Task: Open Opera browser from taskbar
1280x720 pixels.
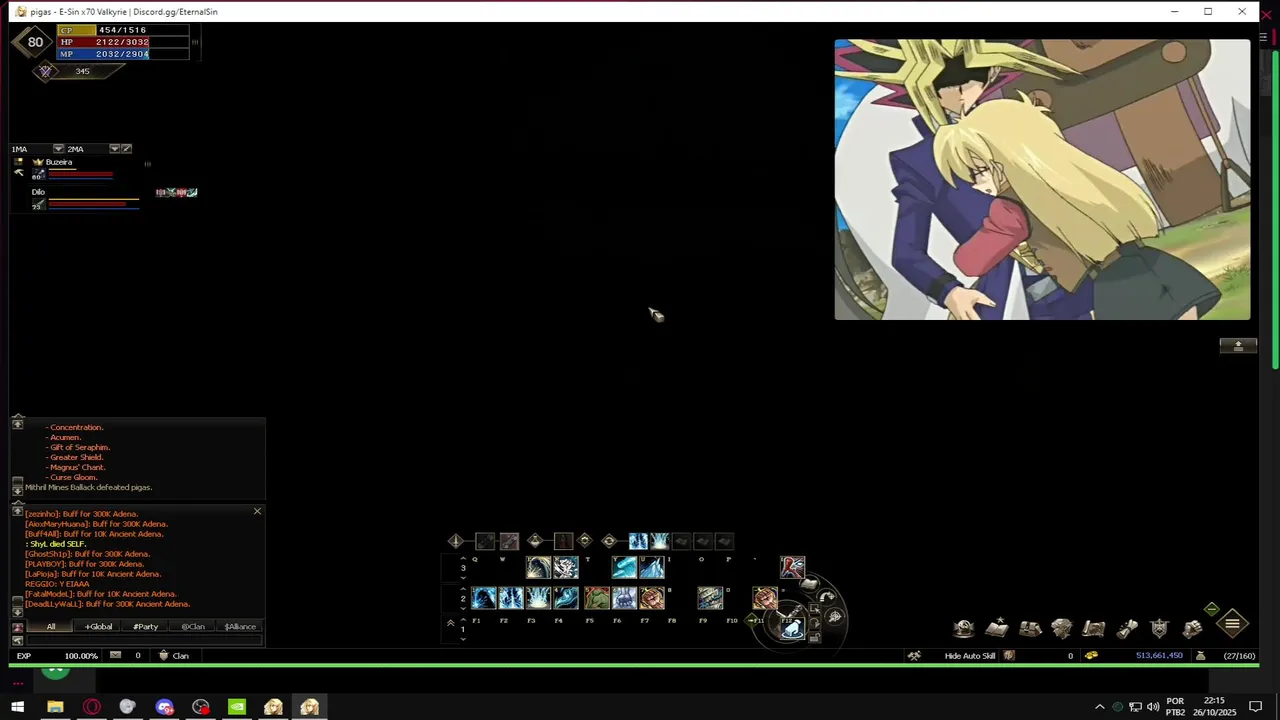Action: tap(92, 707)
